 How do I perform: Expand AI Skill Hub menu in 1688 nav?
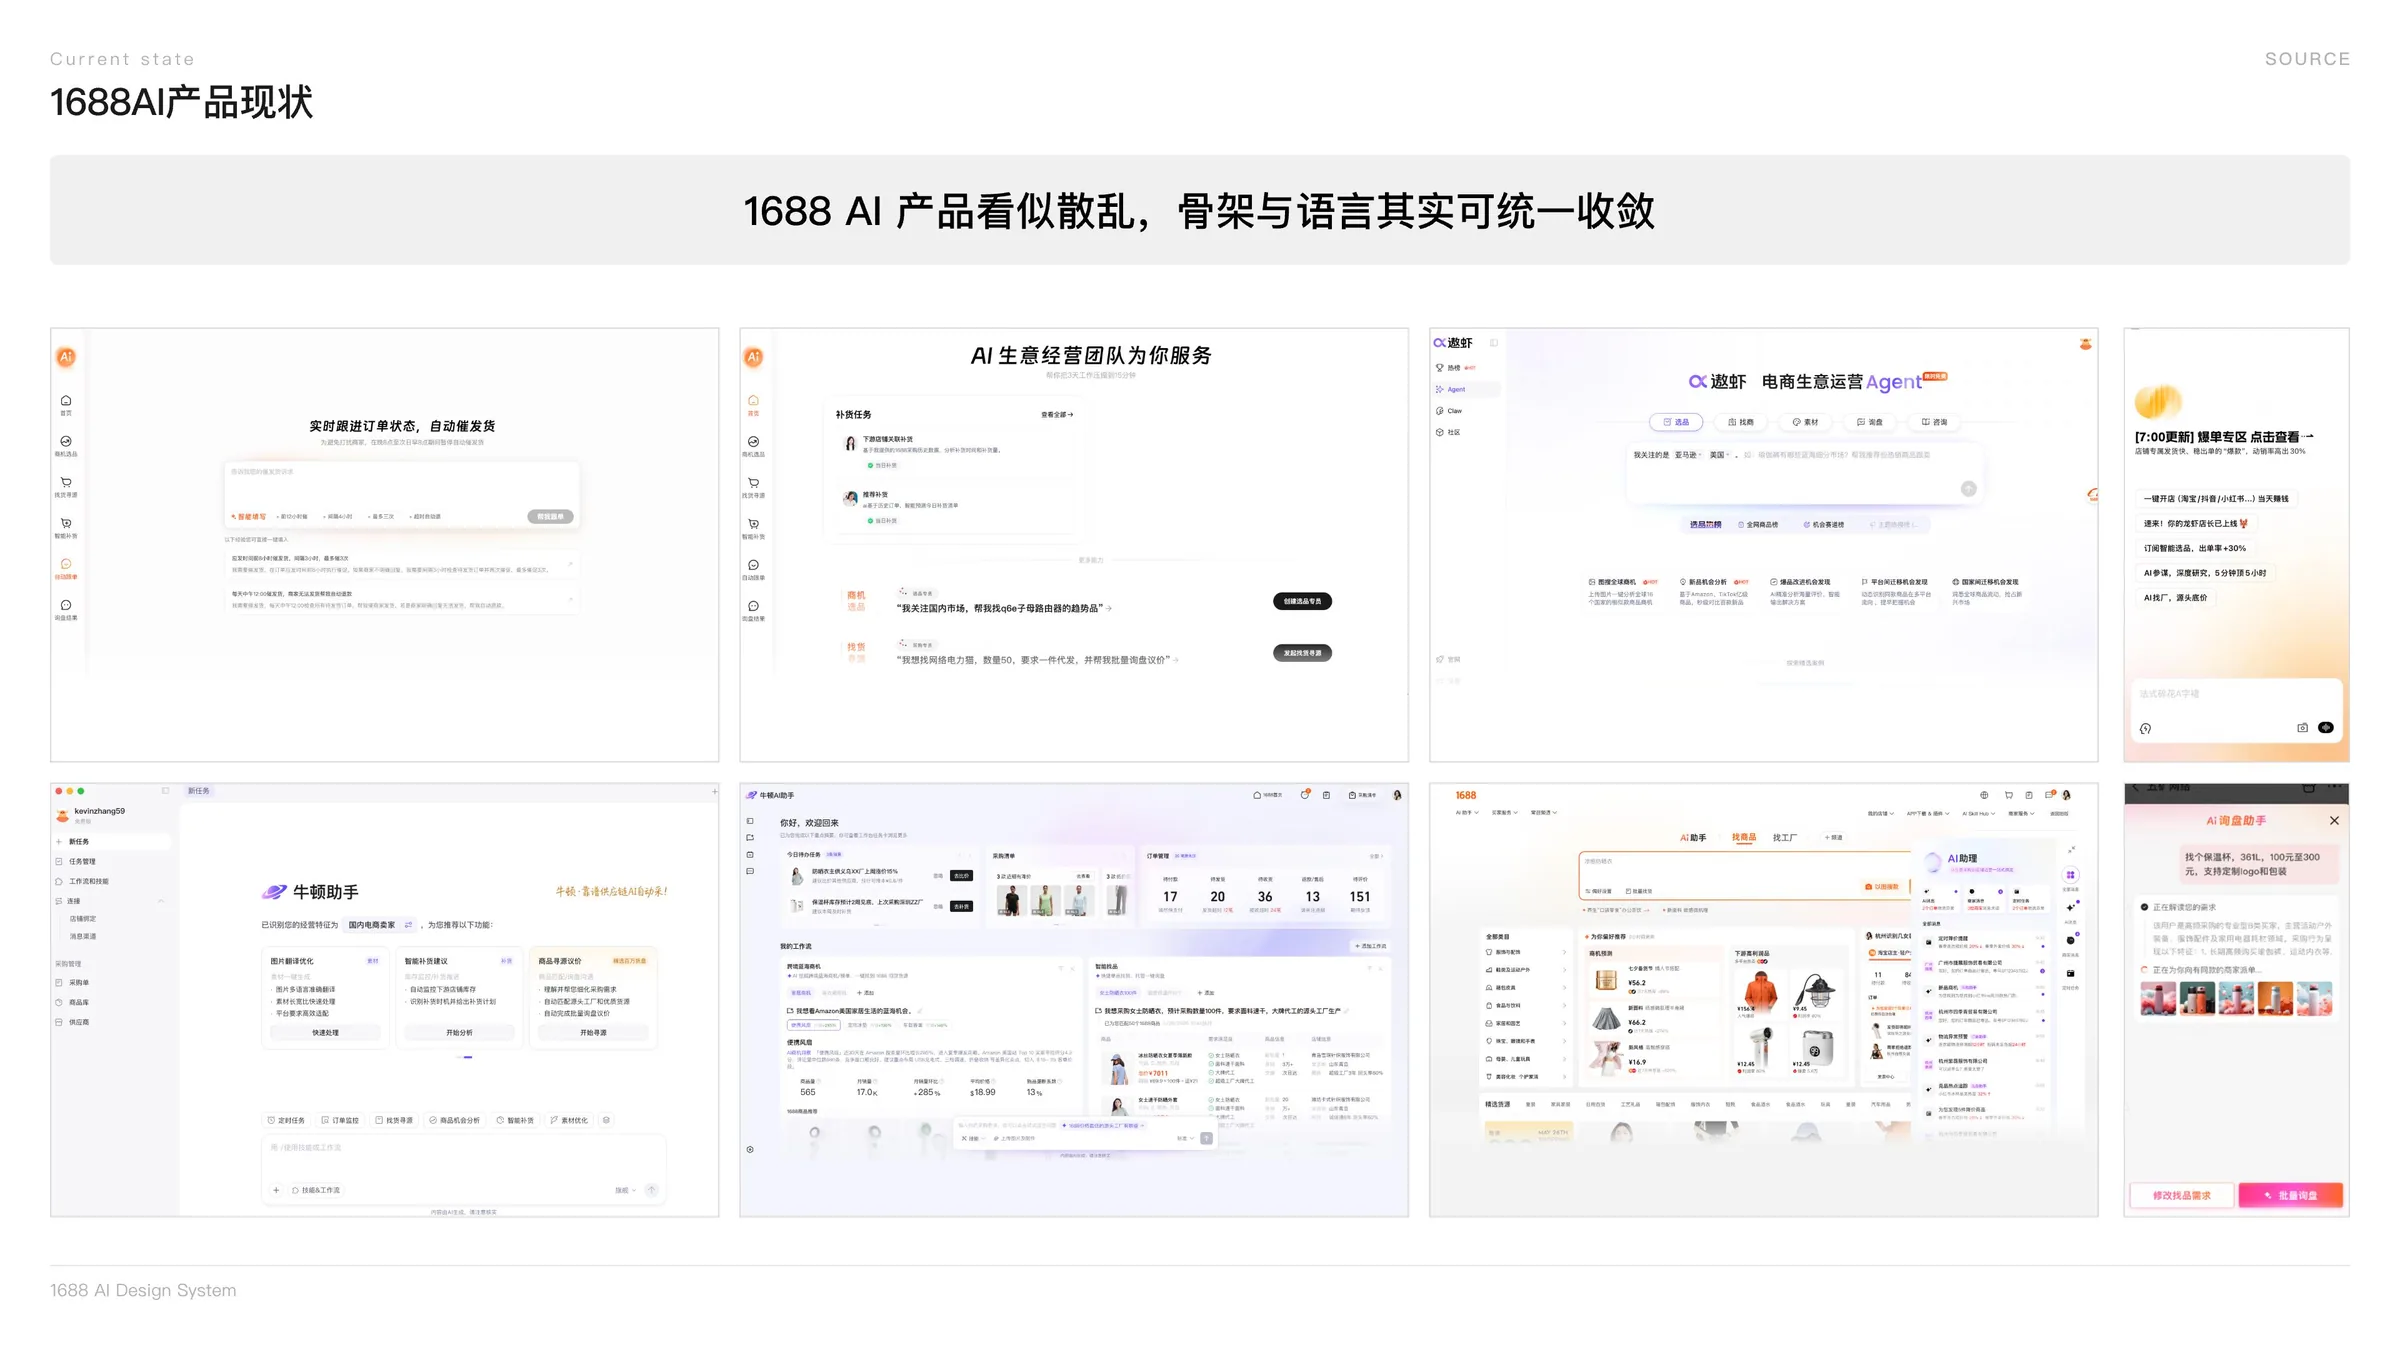[1978, 814]
